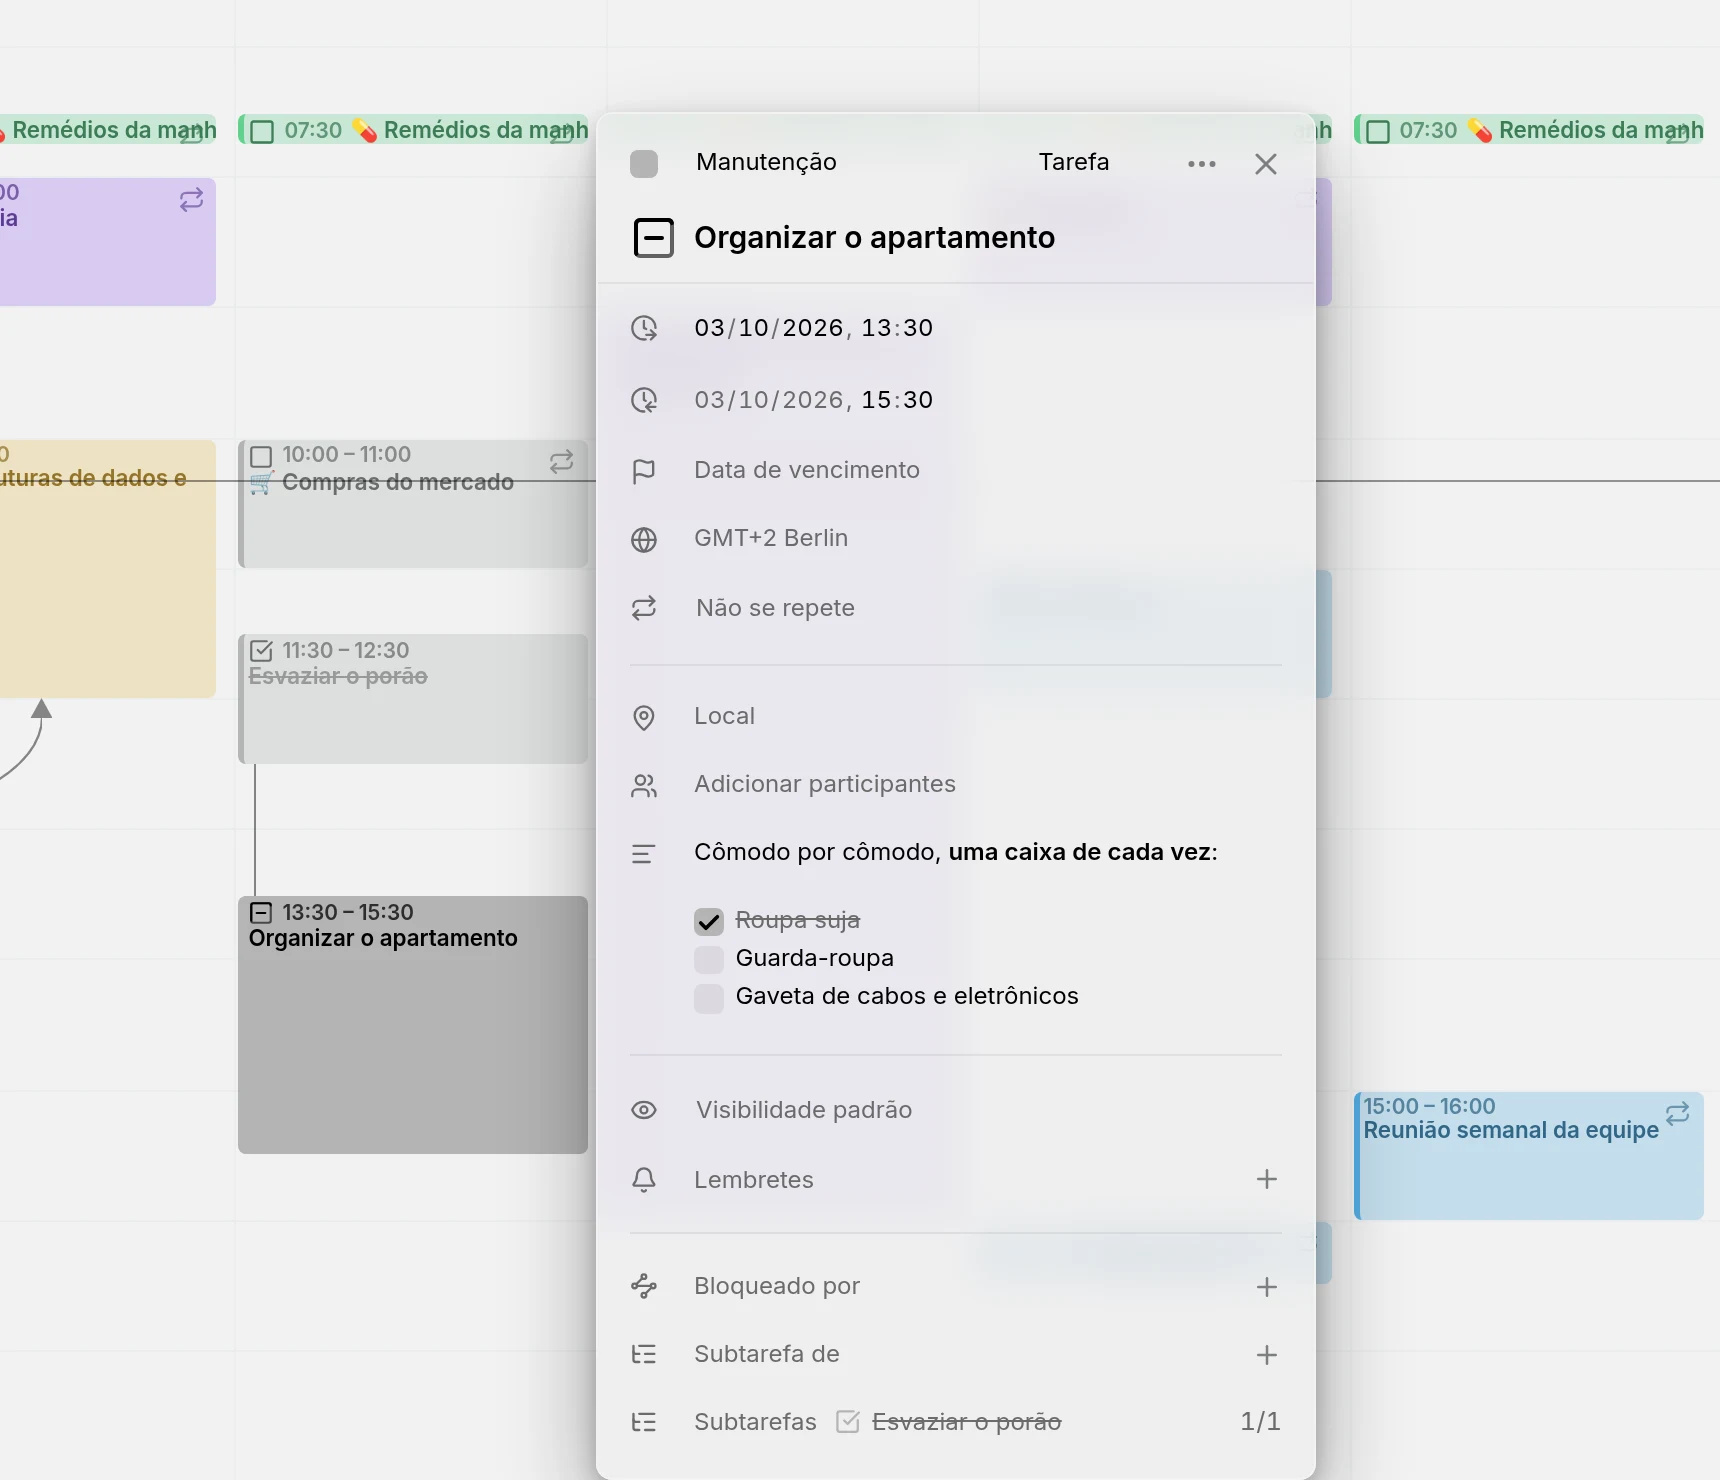Add a parent with the Subtarefa de plus

pyautogui.click(x=1267, y=1355)
